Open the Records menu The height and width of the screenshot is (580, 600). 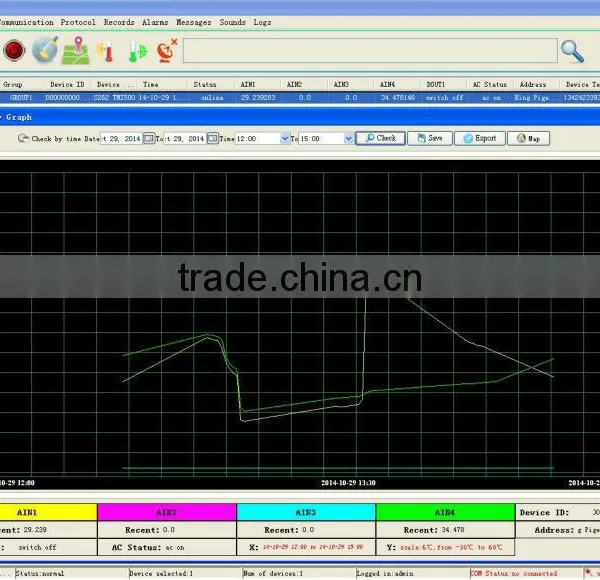(119, 22)
